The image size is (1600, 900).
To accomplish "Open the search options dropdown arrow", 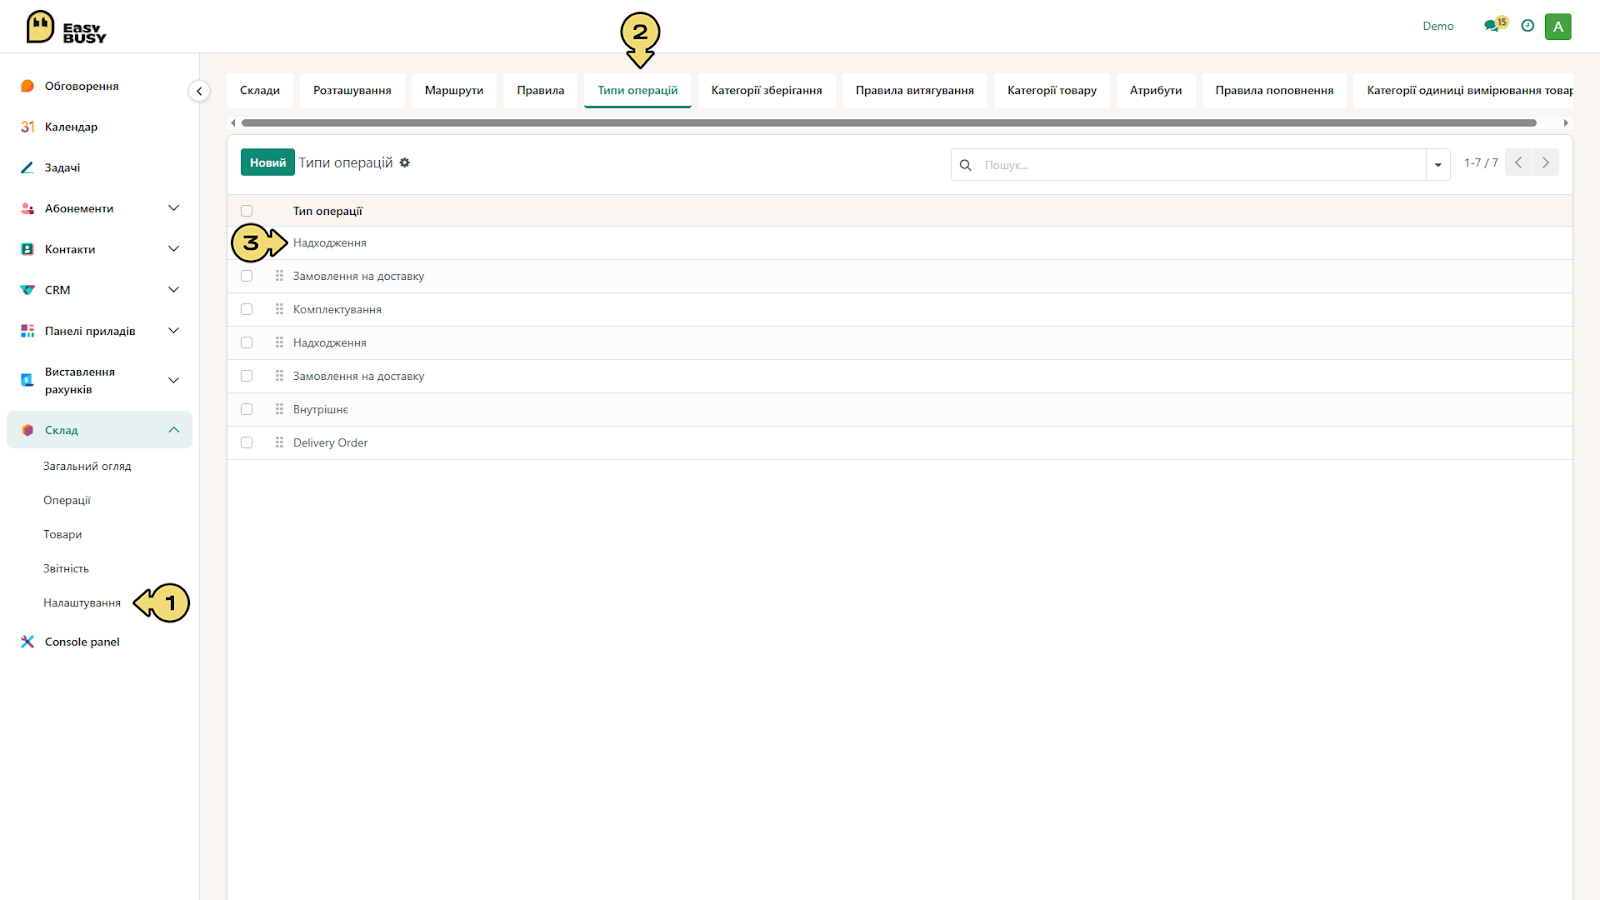I will 1438,165.
